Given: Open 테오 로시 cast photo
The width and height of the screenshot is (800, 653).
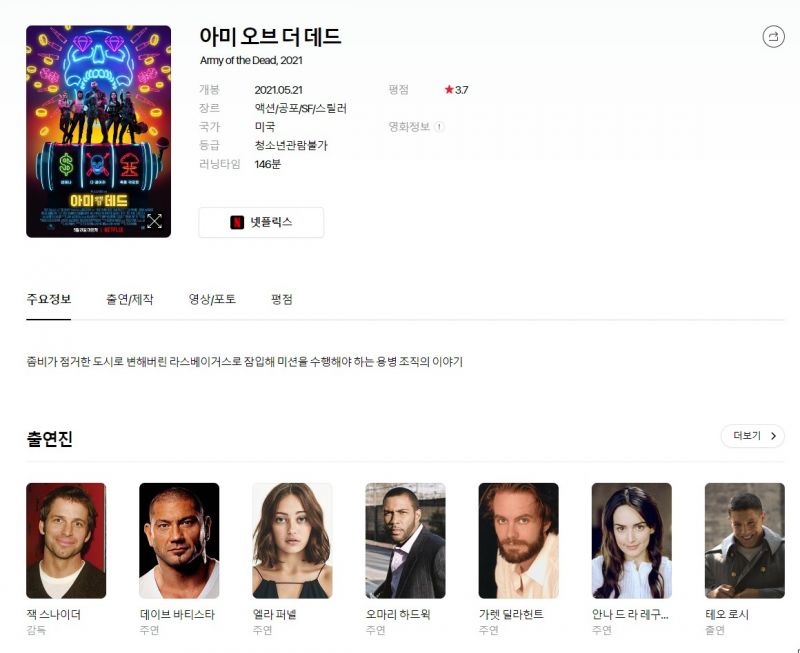Looking at the screenshot, I should click(x=744, y=540).
